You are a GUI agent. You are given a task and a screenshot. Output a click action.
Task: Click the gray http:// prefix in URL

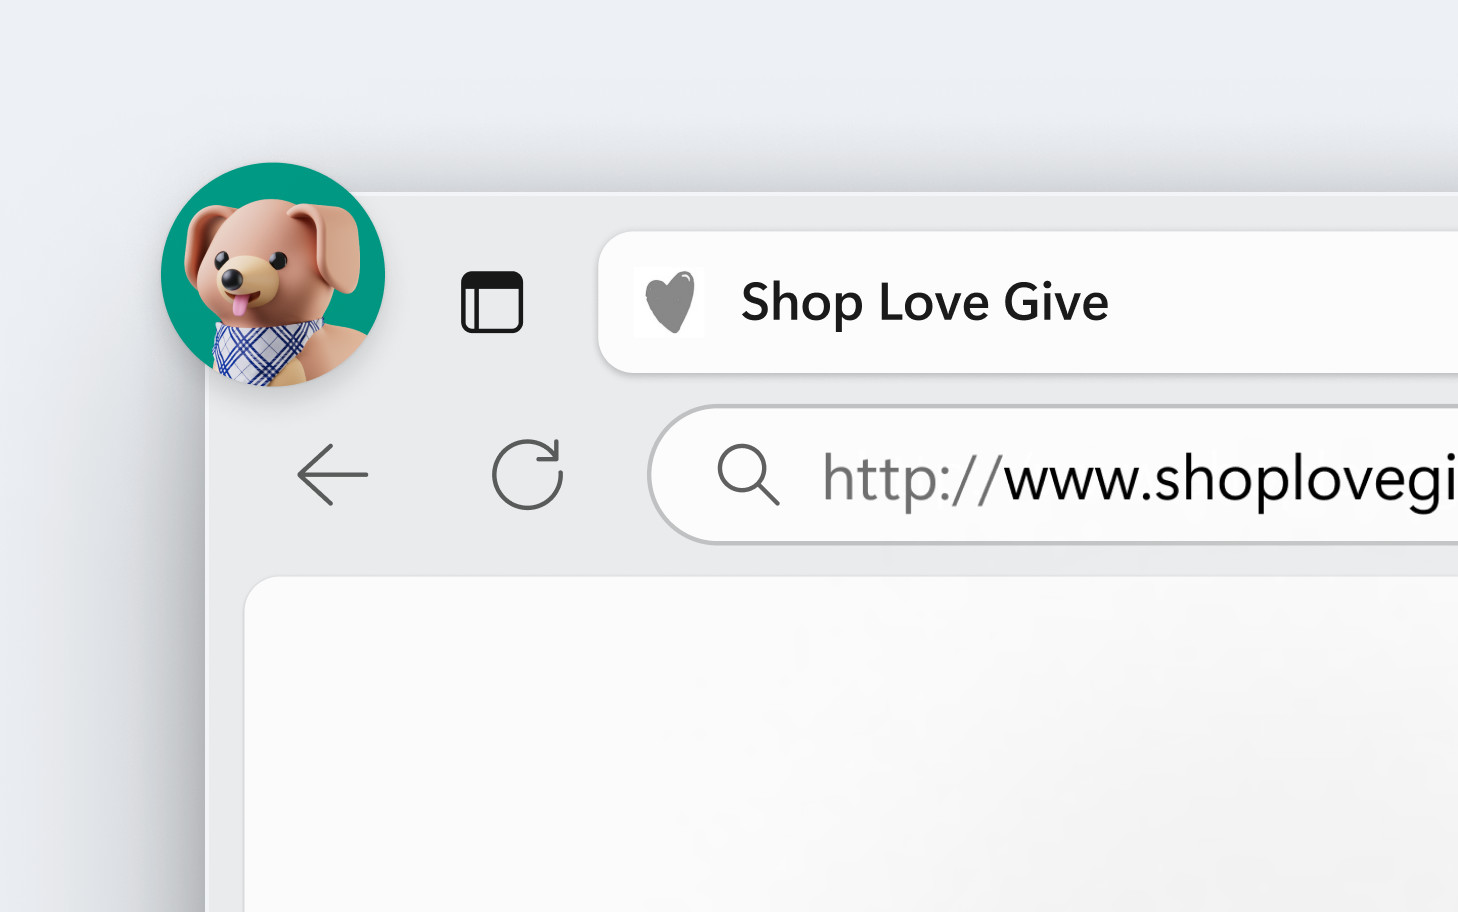coord(911,478)
